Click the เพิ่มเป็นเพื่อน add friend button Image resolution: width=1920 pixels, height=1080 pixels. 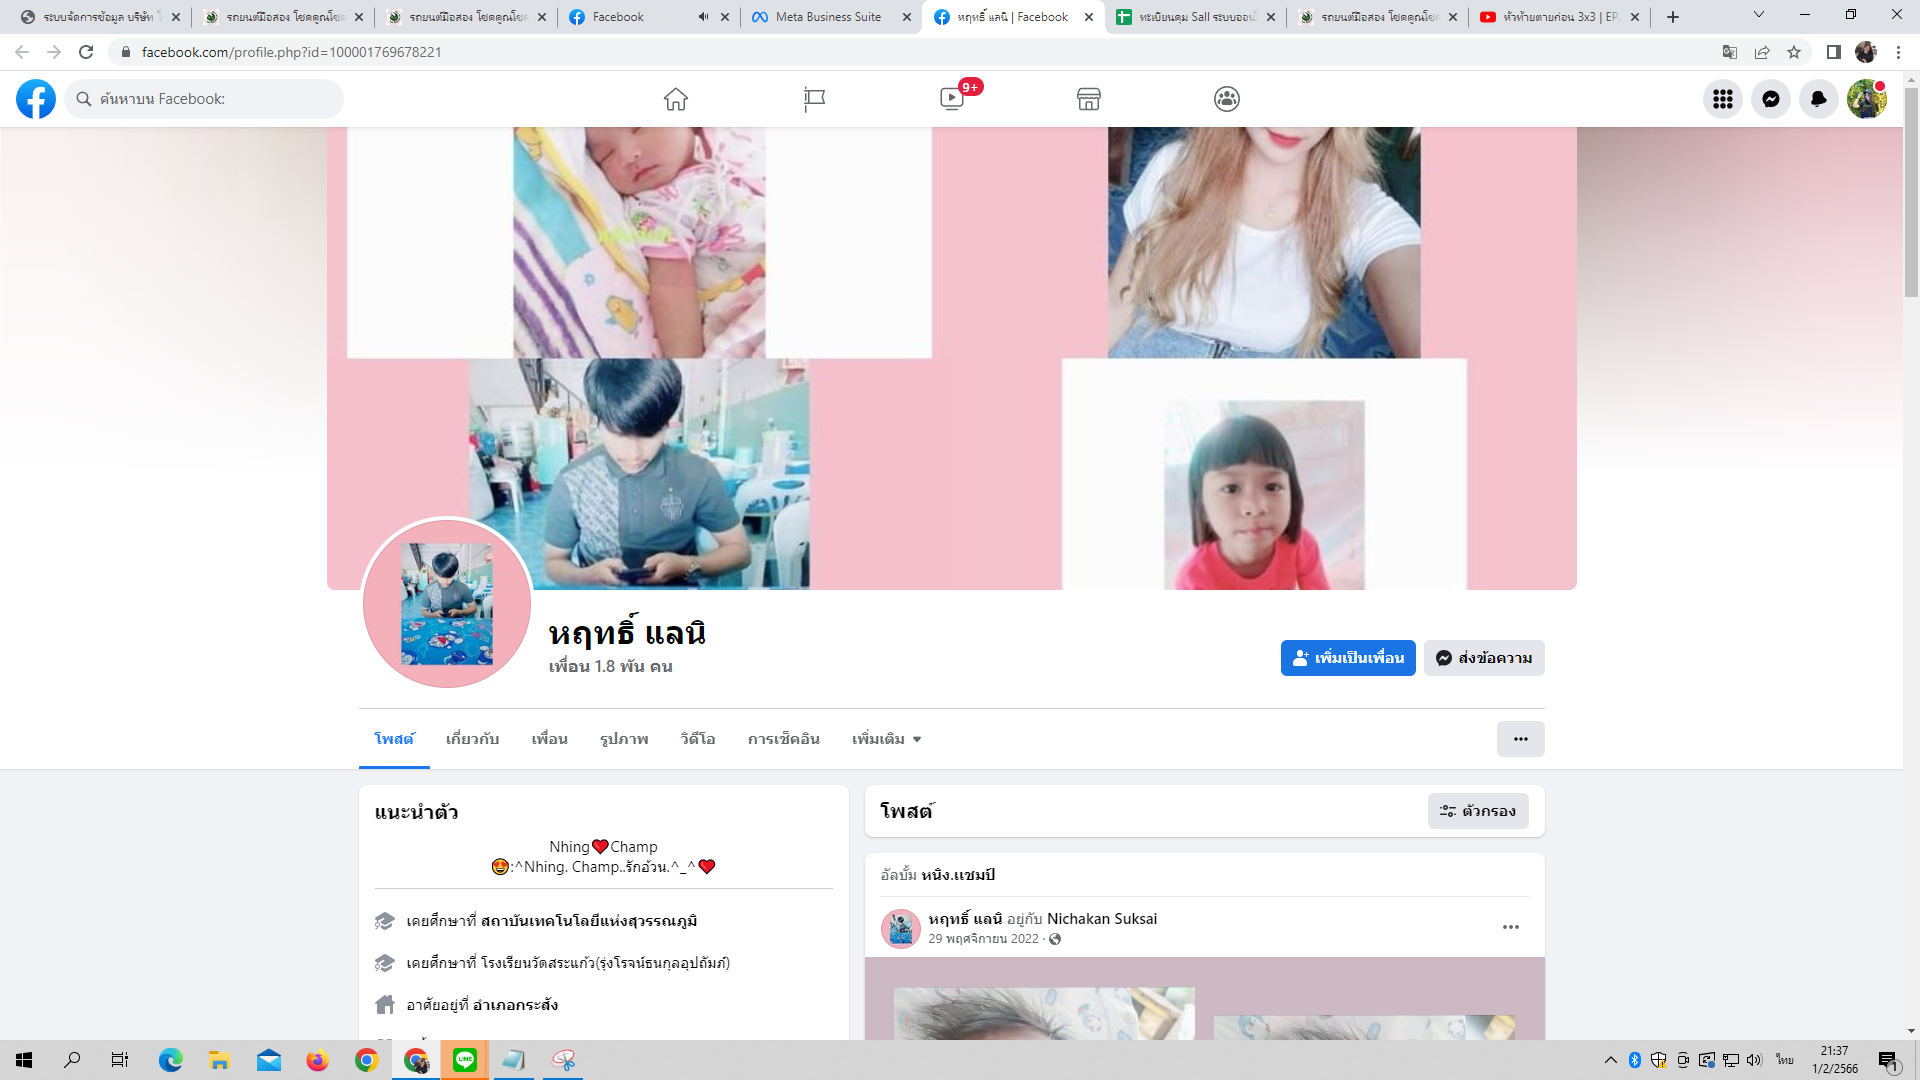coord(1347,658)
